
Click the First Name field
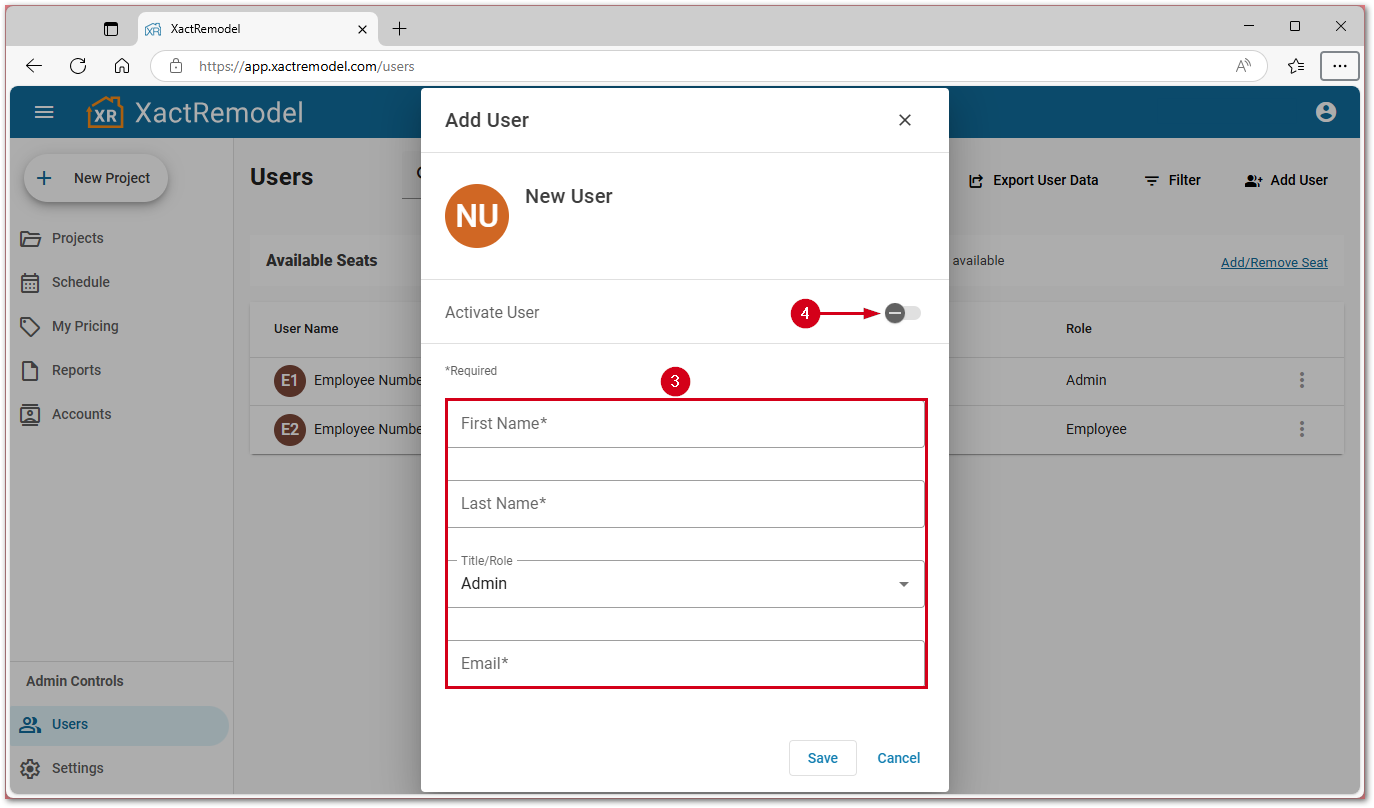pos(686,424)
